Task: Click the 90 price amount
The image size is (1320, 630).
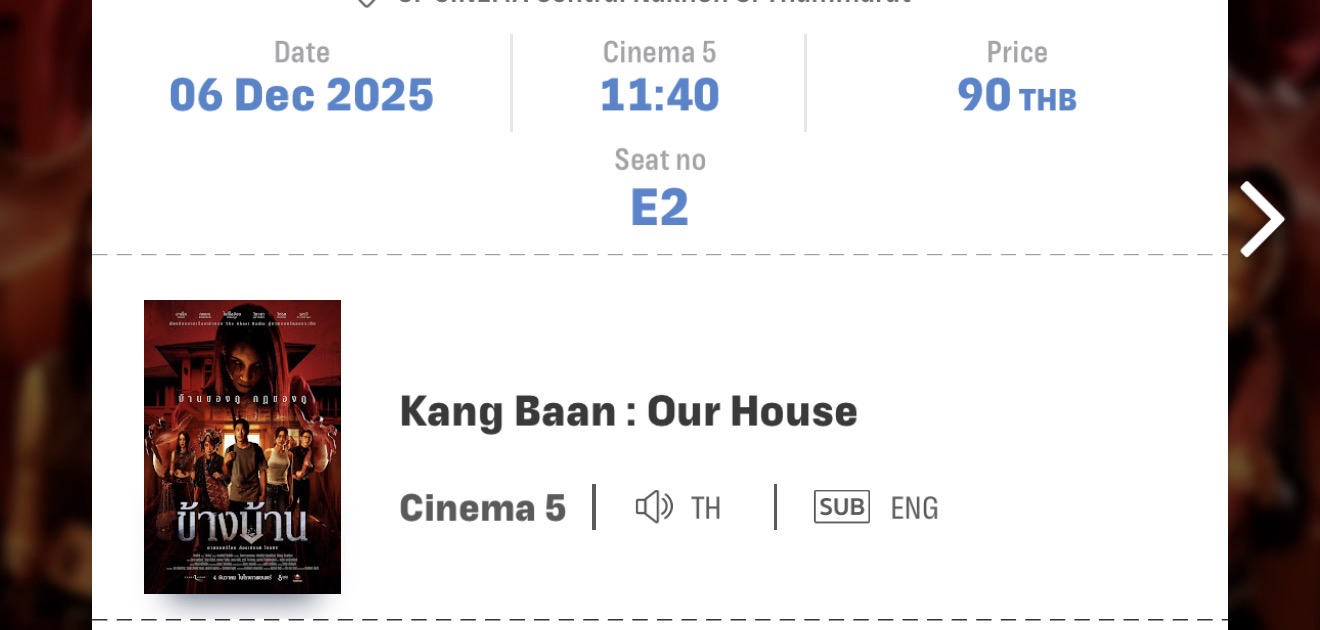Action: pyautogui.click(x=984, y=95)
